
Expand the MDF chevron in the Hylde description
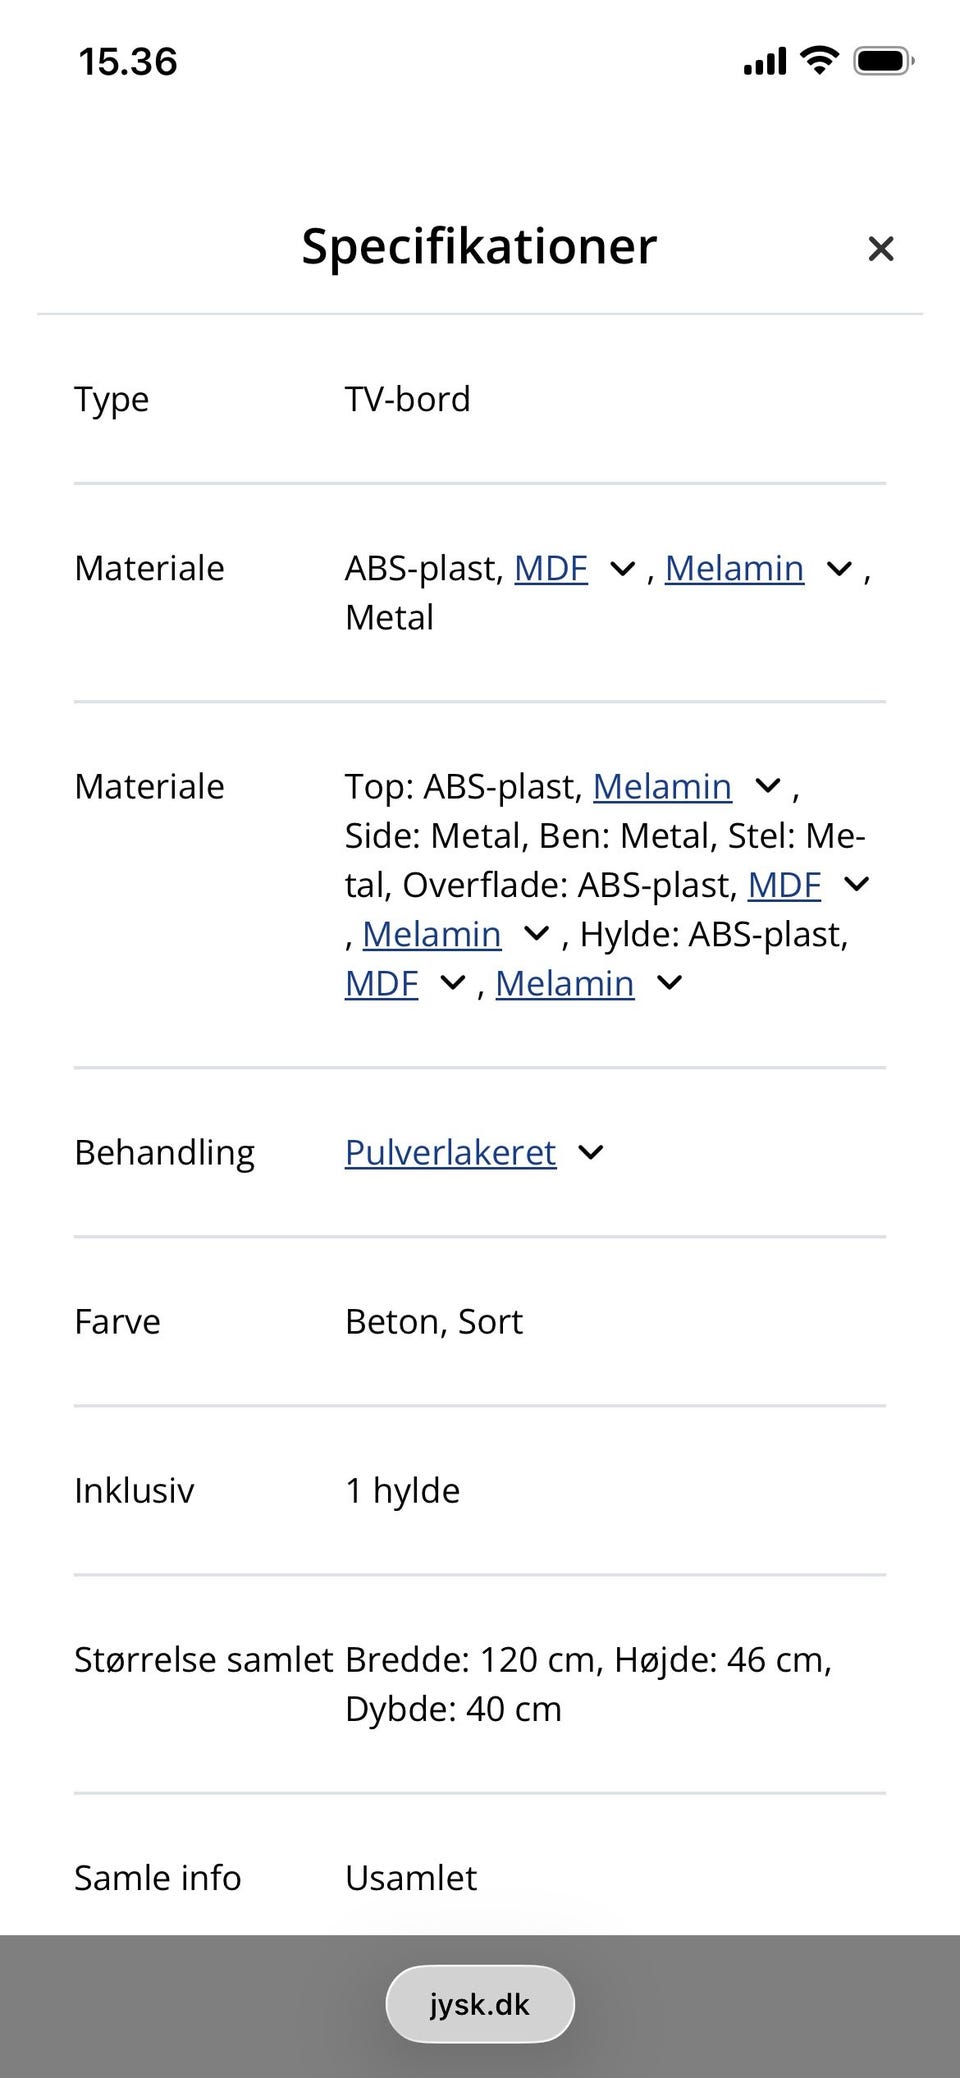click(x=450, y=983)
